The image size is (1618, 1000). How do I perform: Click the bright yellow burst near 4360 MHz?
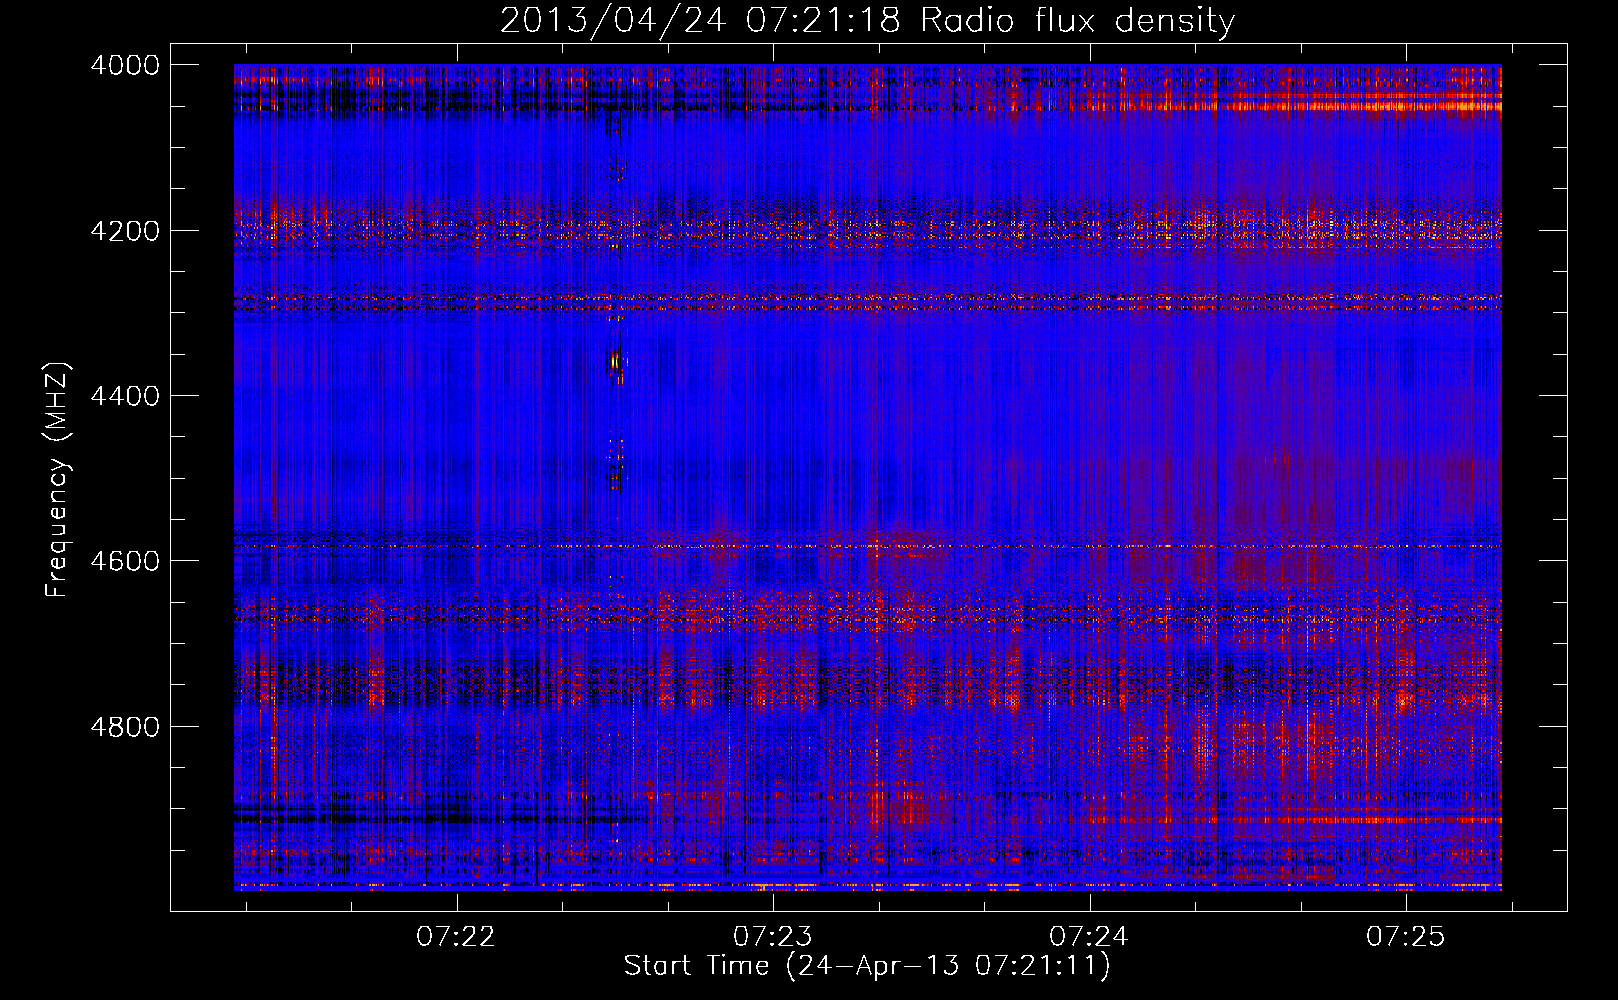tap(615, 362)
